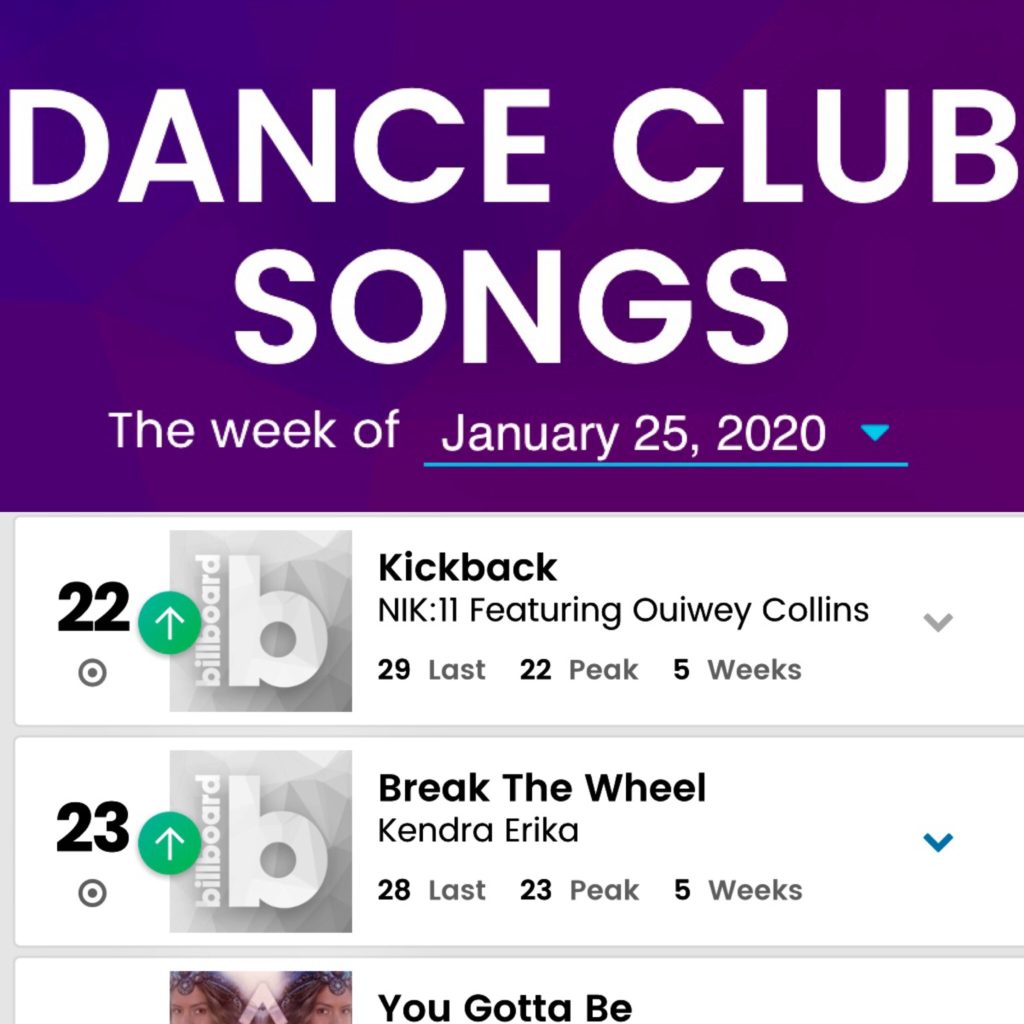Expand the Kickback chart entry chevron

(938, 622)
